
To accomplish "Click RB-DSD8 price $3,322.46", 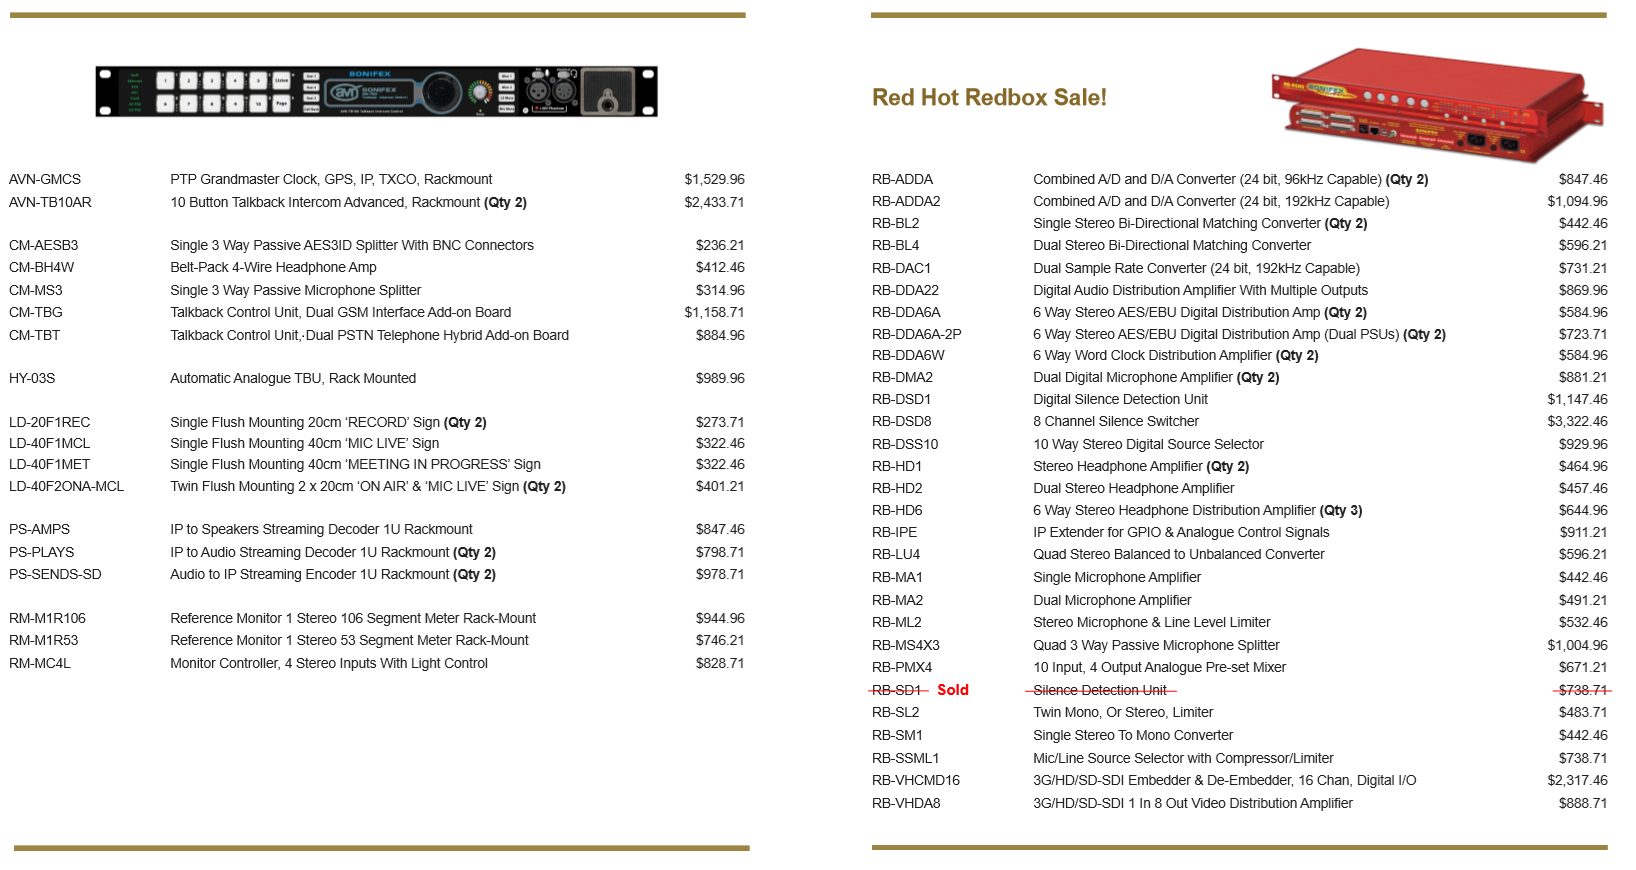I will (1578, 421).
